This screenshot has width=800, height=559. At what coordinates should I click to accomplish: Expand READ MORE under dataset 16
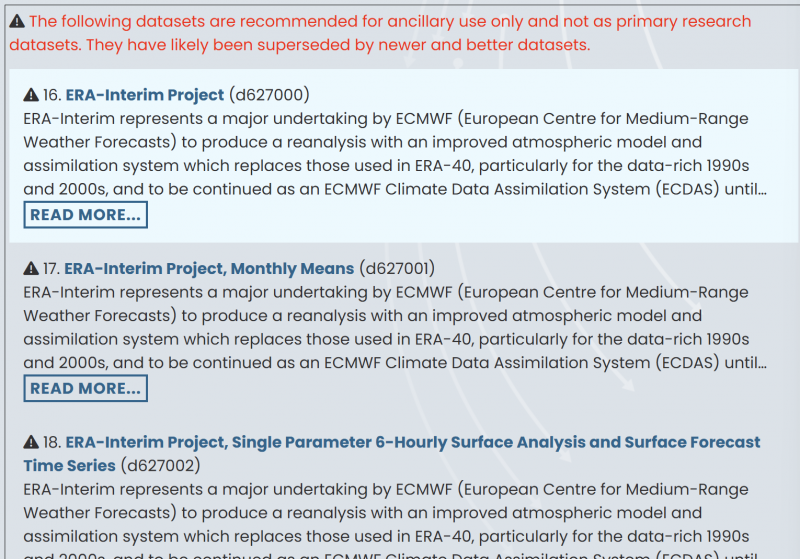85,215
